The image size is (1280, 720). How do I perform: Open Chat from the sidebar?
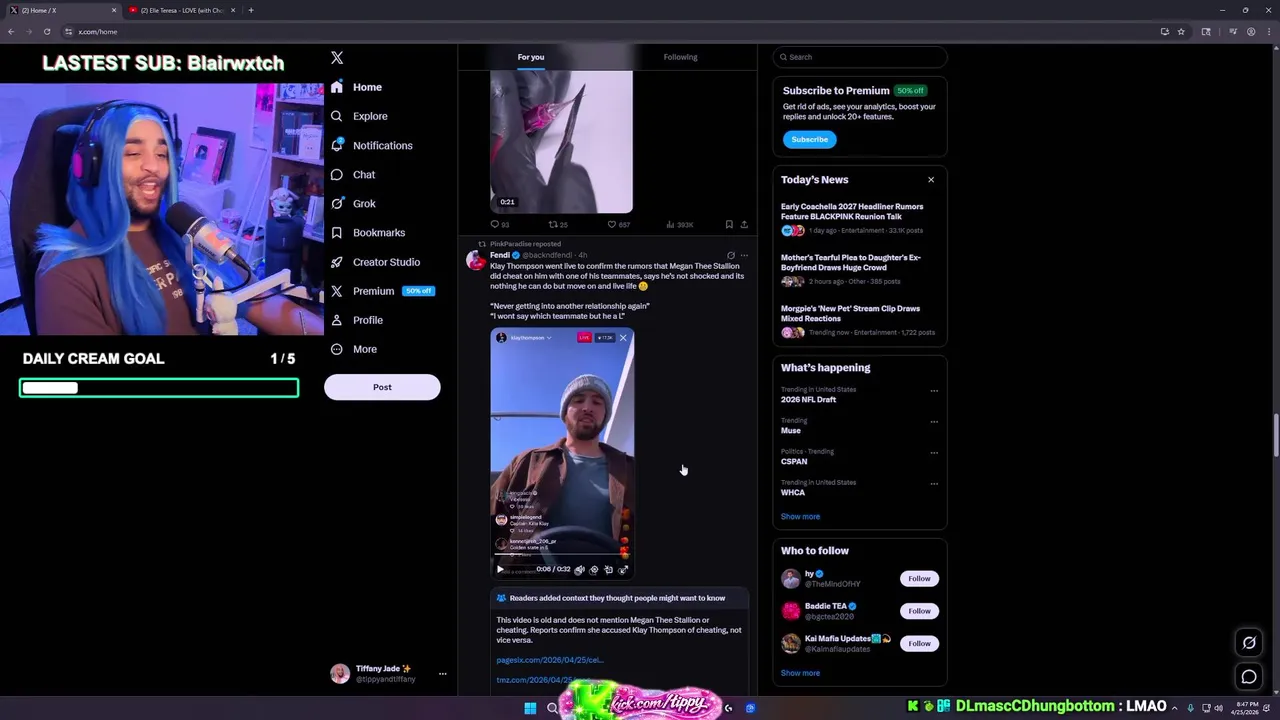(x=353, y=174)
